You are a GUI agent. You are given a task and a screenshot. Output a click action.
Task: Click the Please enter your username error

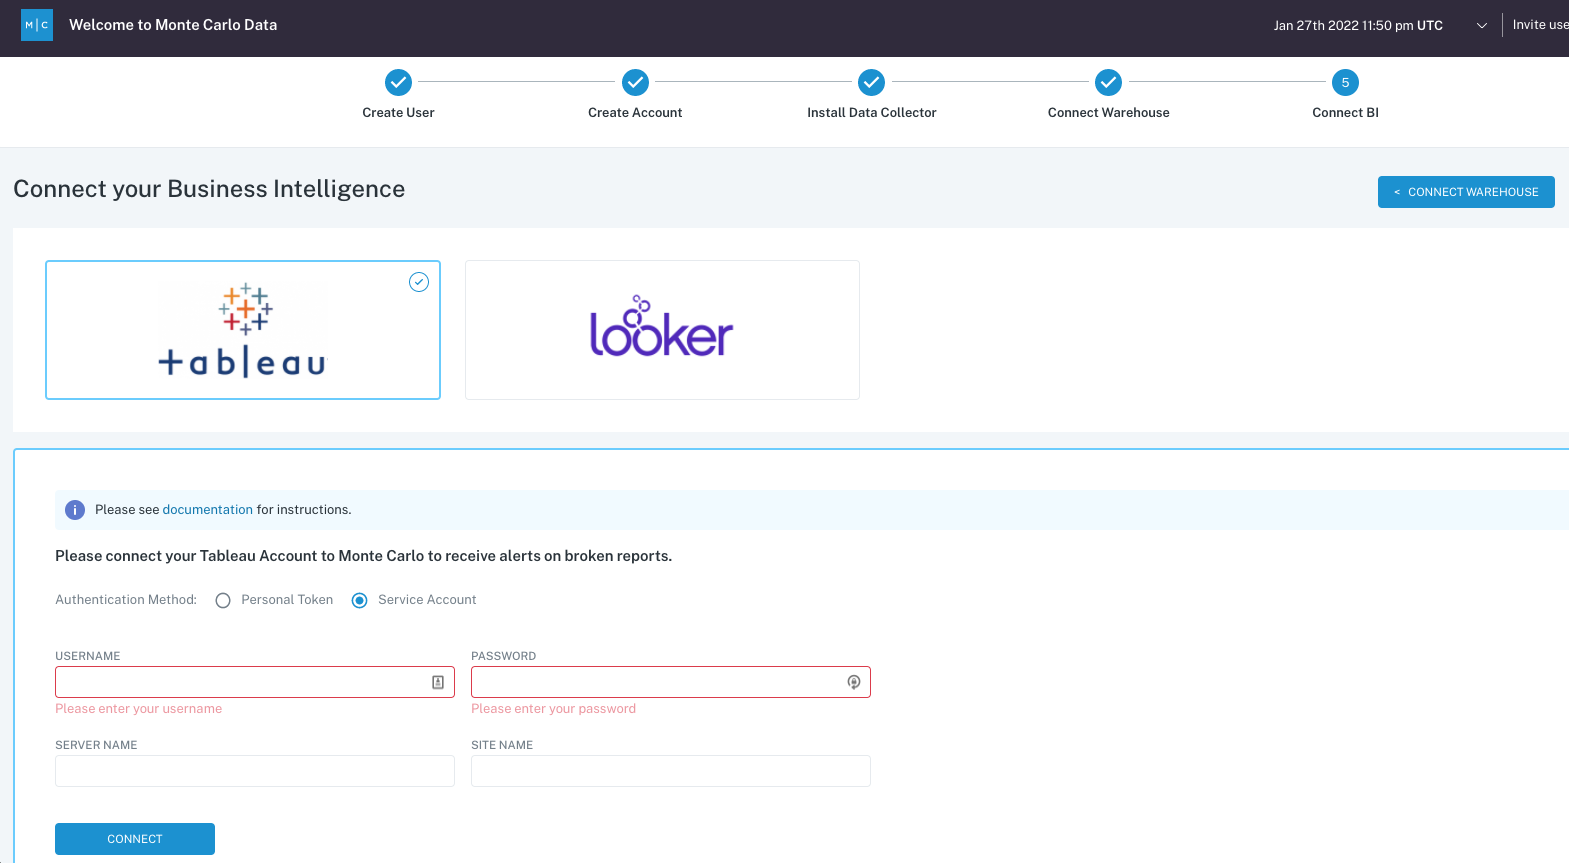click(139, 709)
